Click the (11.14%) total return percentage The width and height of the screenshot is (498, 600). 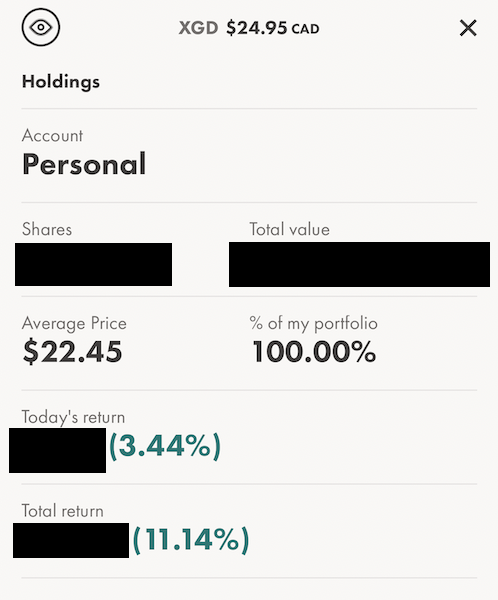point(191,540)
